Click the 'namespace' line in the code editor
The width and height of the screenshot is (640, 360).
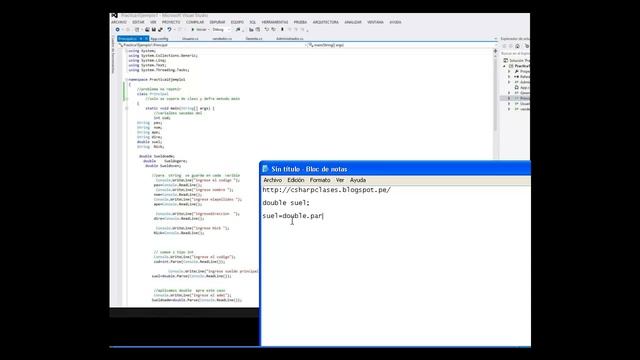[157, 80]
